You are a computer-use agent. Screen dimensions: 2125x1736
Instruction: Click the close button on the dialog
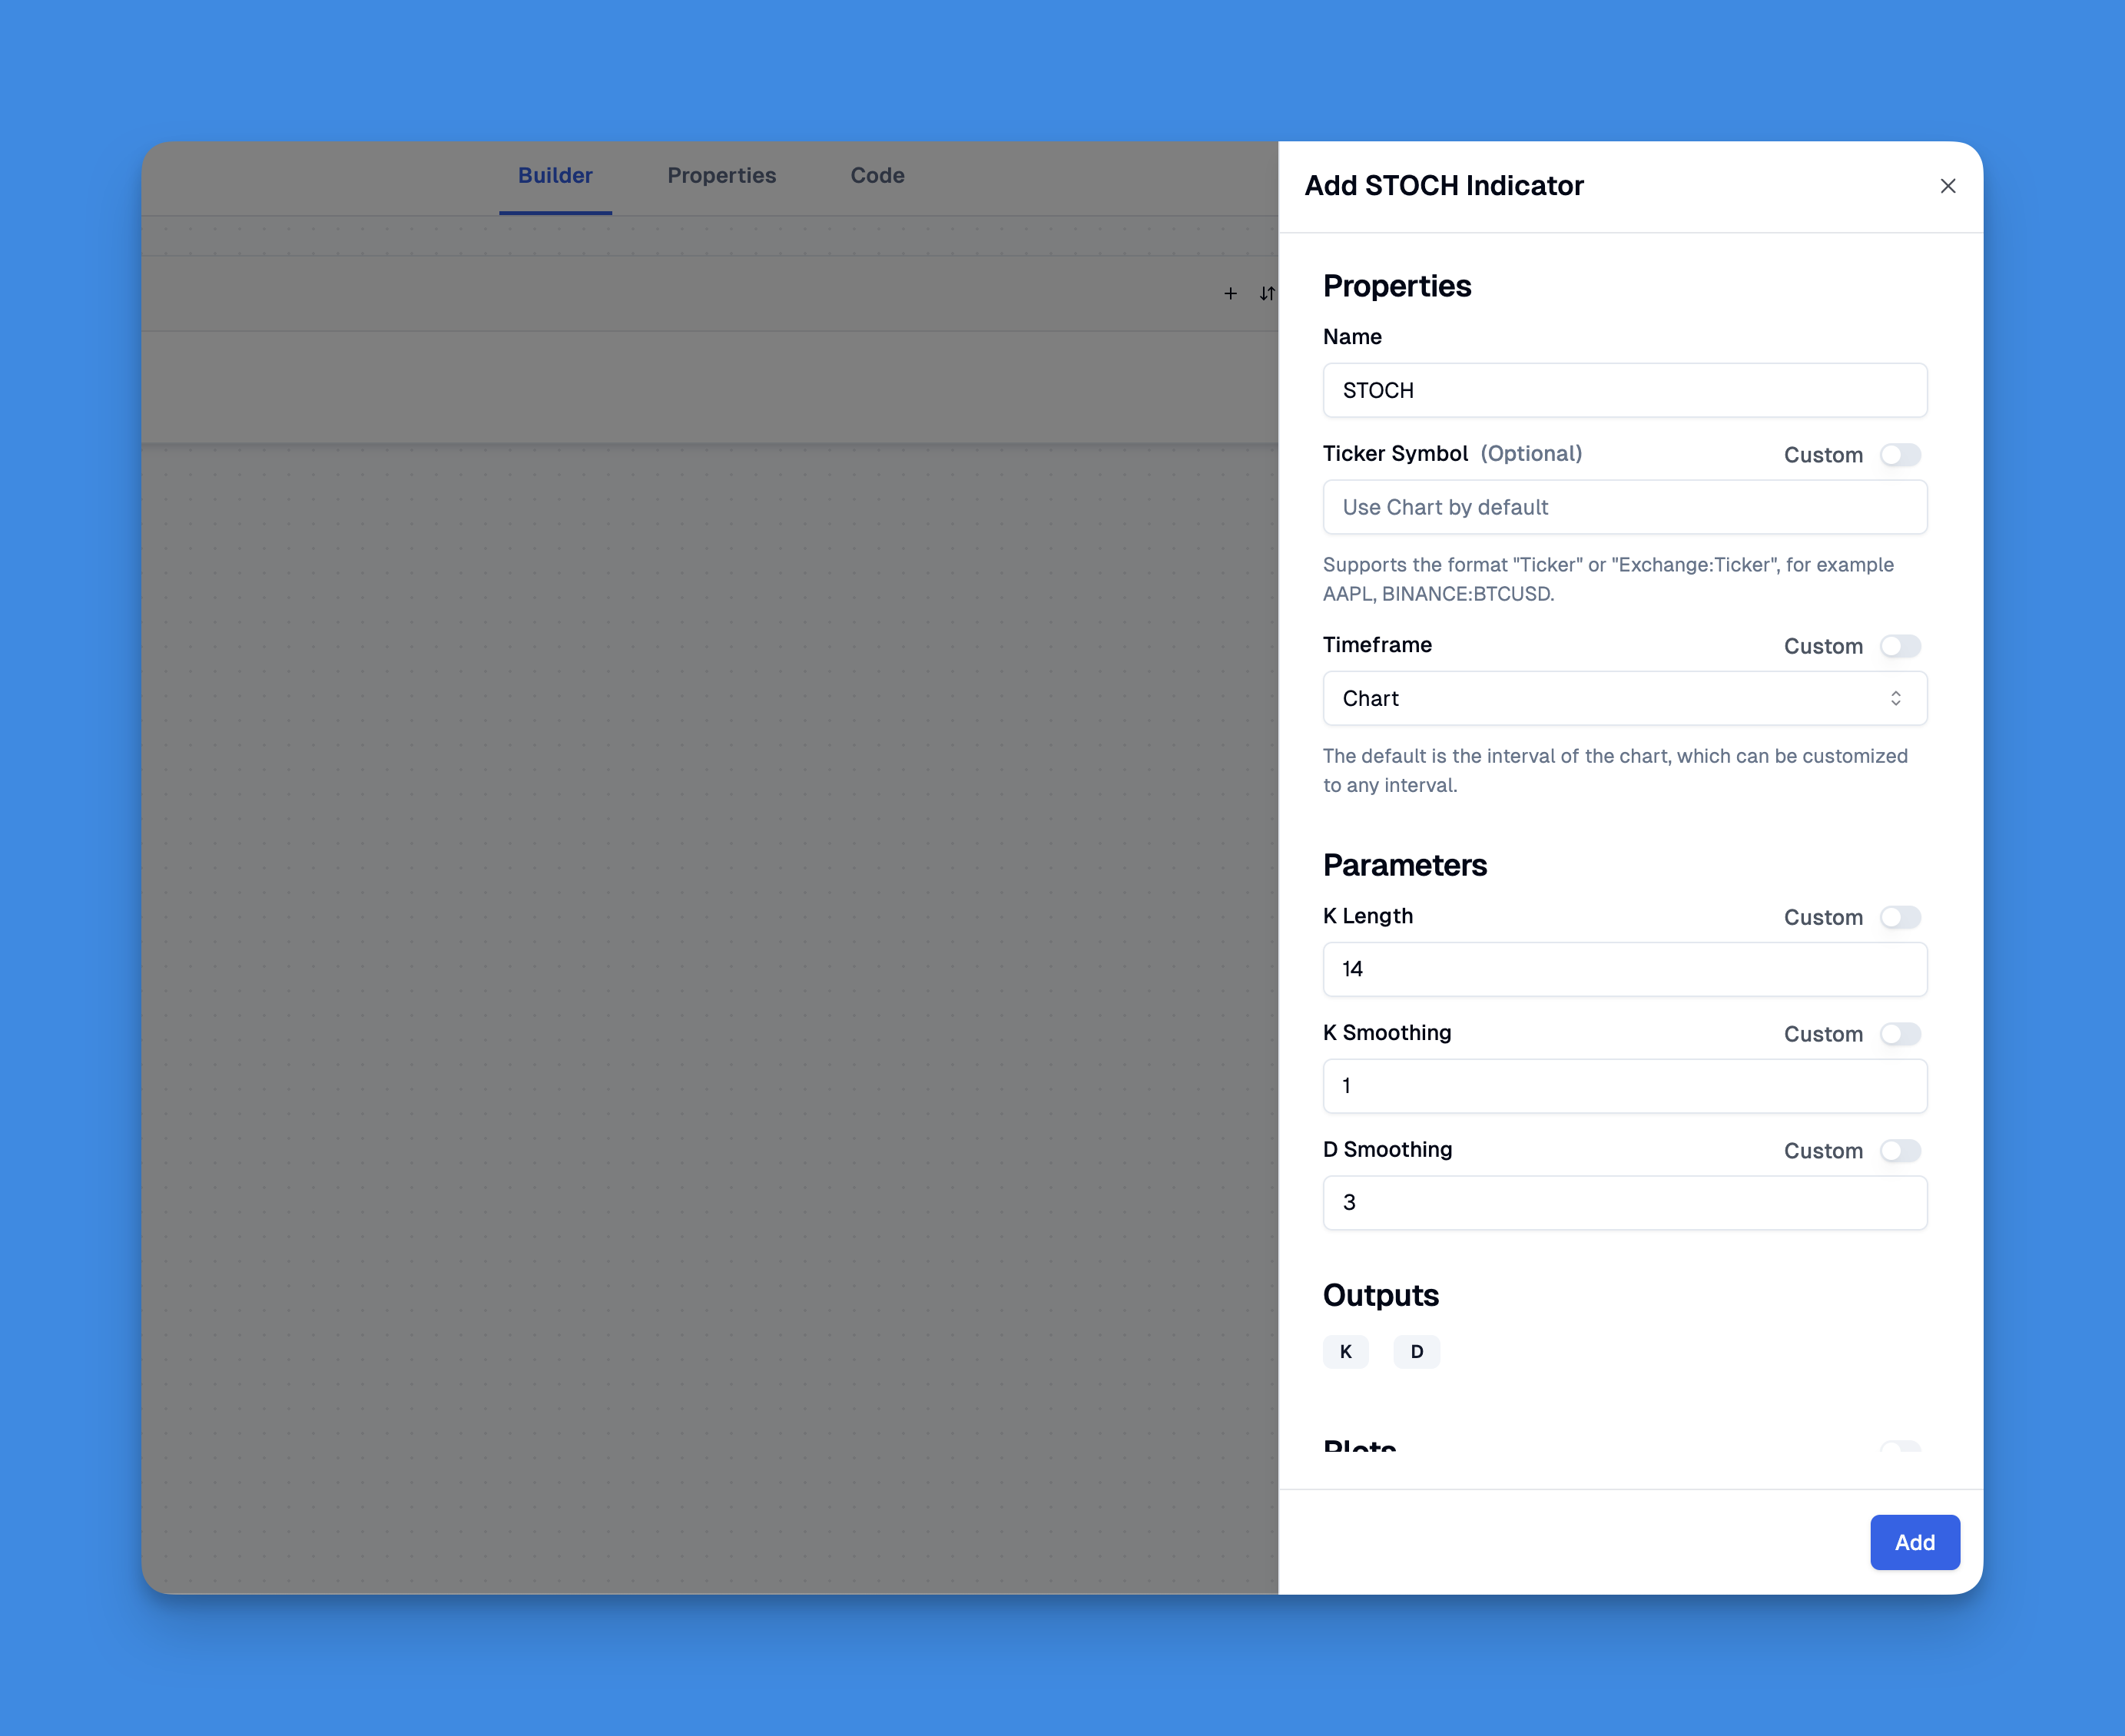1945,185
